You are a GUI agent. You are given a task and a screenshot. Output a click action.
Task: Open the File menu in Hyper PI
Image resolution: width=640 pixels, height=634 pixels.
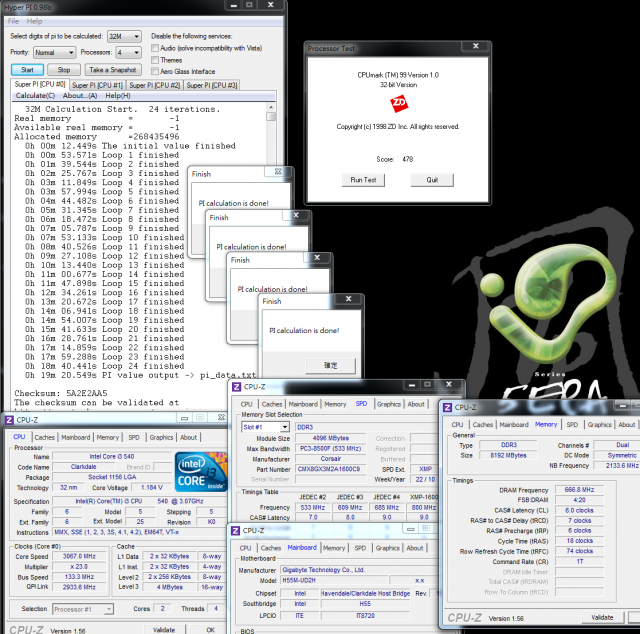click(13, 21)
